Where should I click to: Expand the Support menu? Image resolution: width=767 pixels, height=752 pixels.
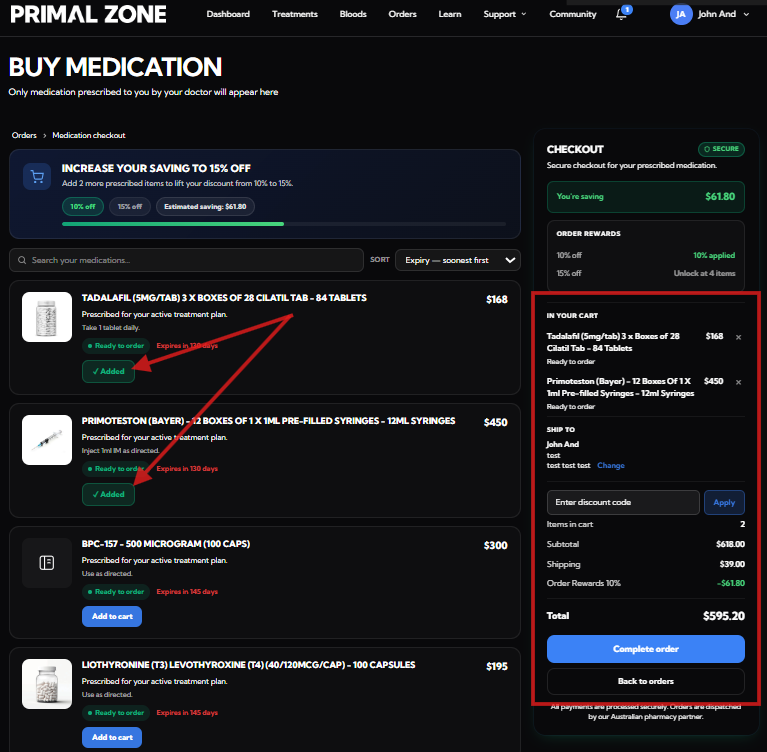click(x=504, y=14)
